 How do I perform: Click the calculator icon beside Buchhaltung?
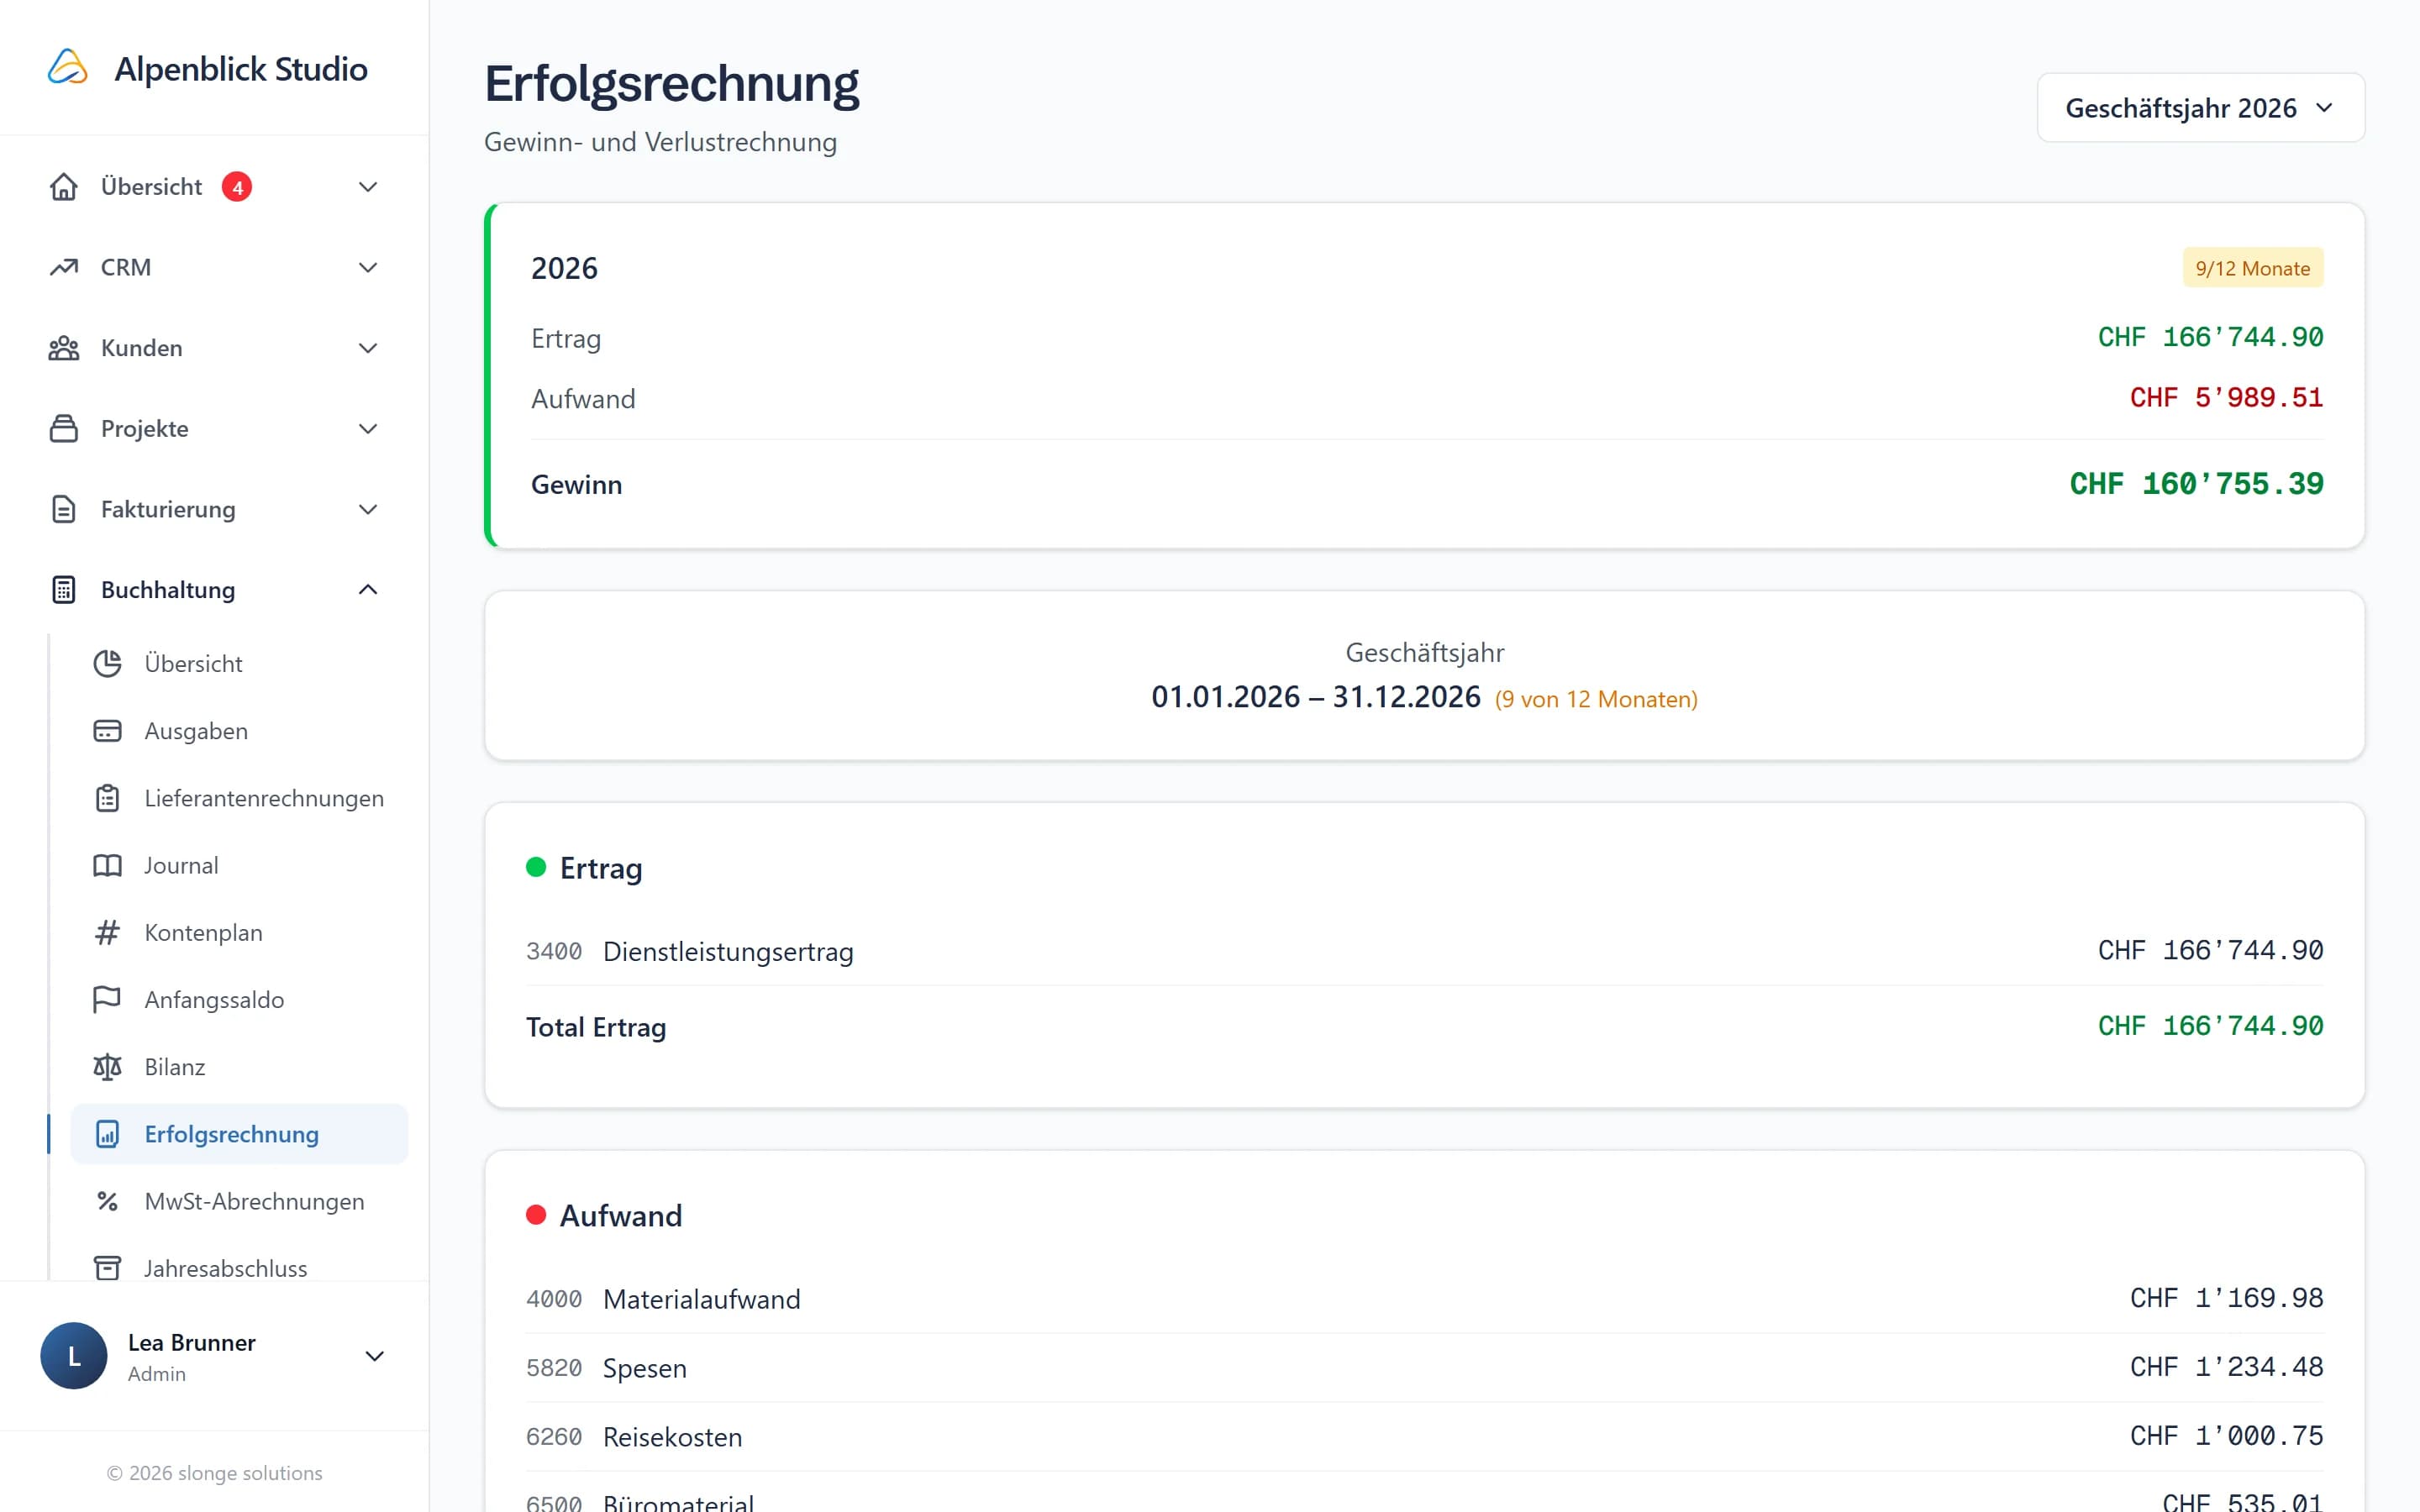click(64, 590)
